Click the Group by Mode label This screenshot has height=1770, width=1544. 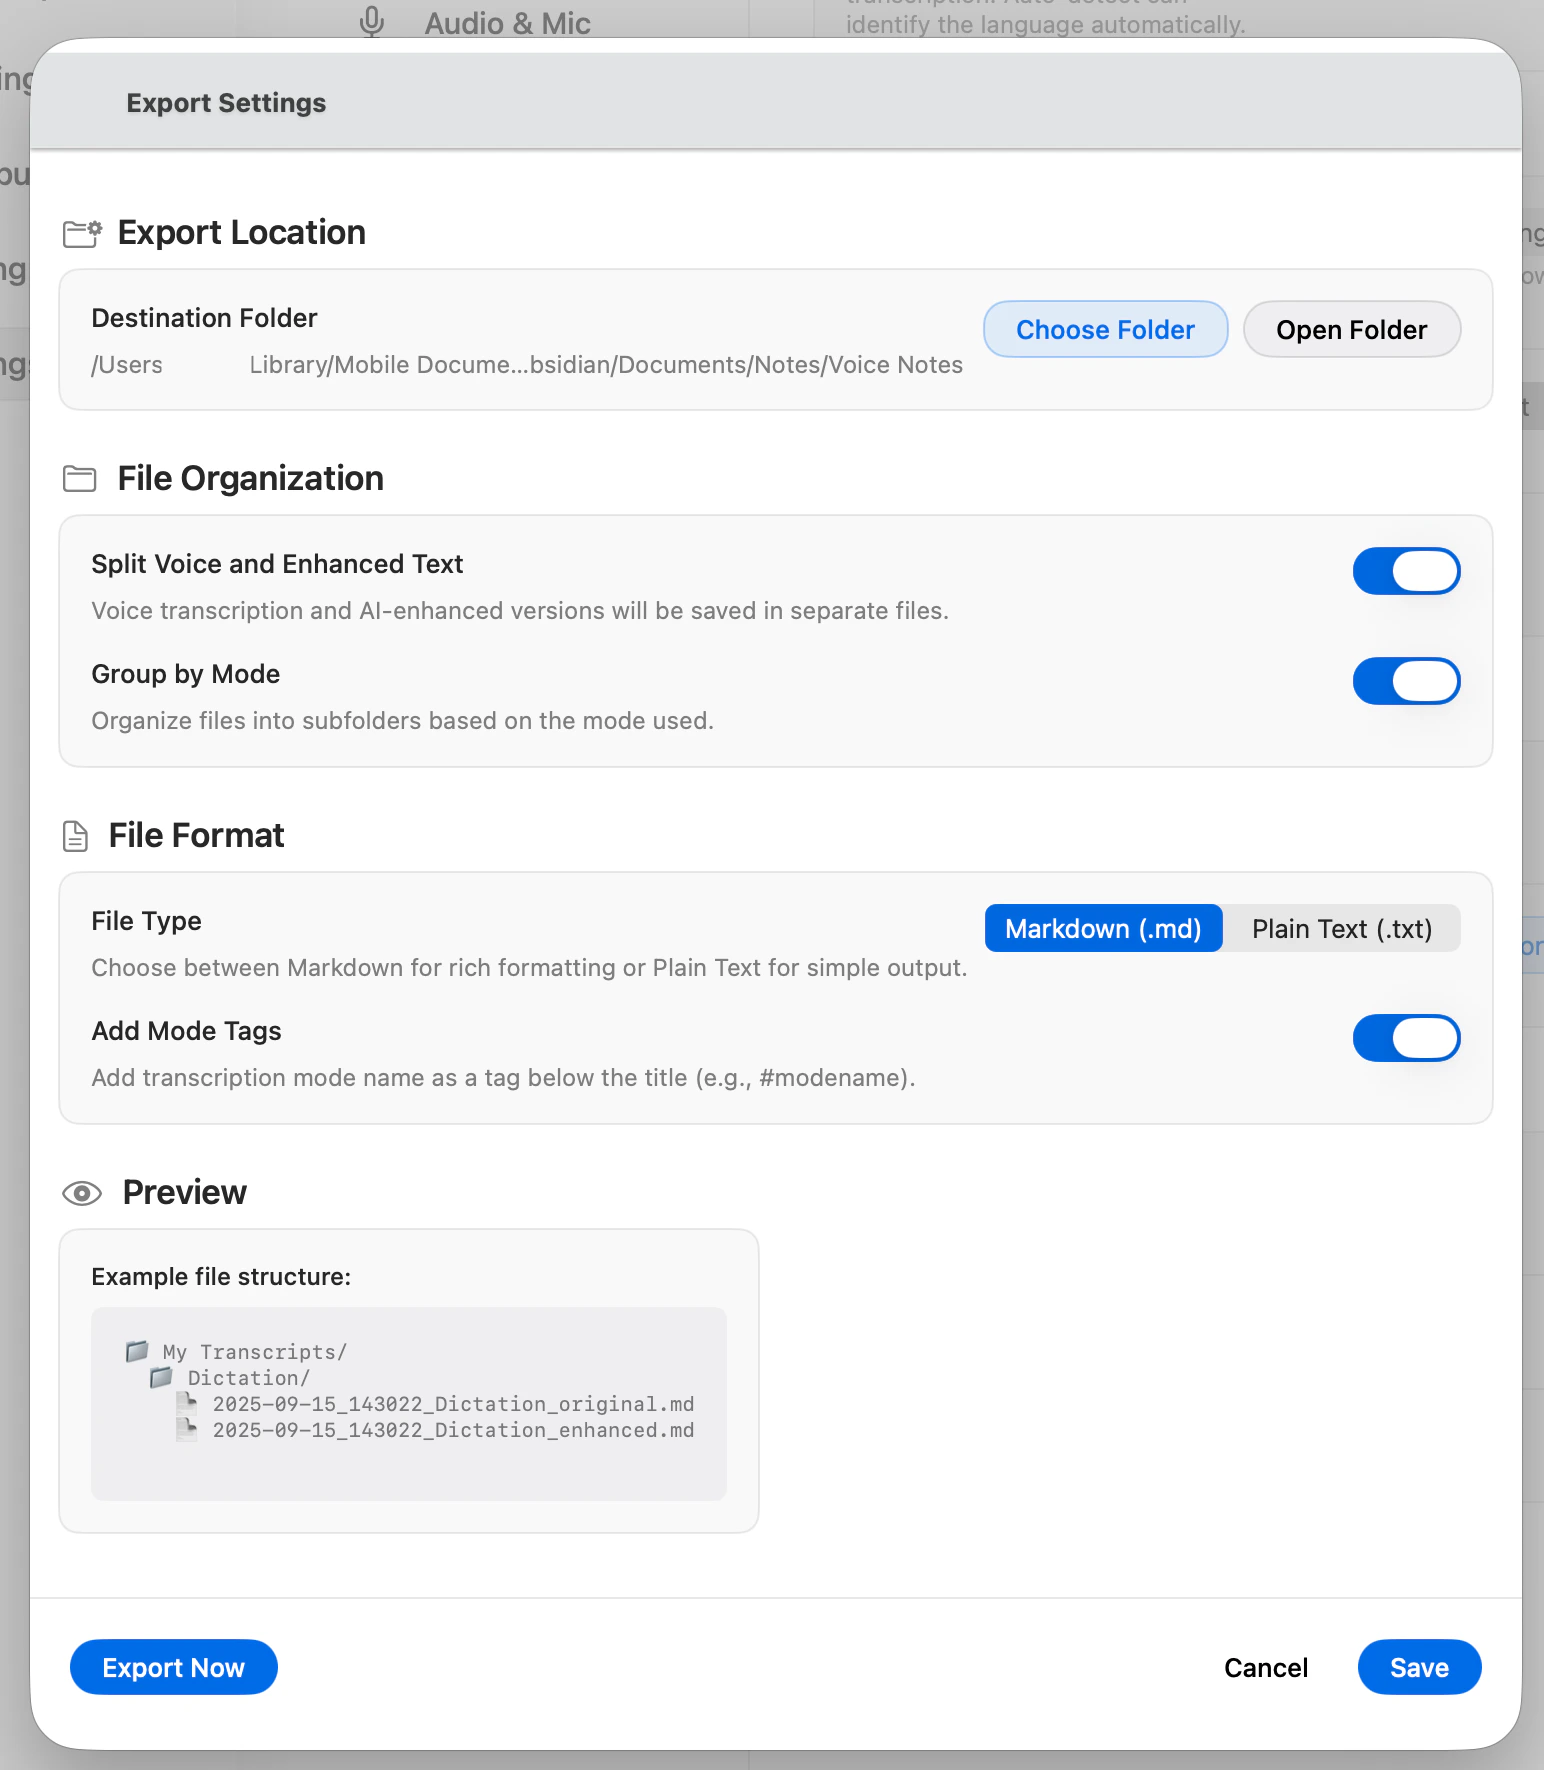coord(185,674)
